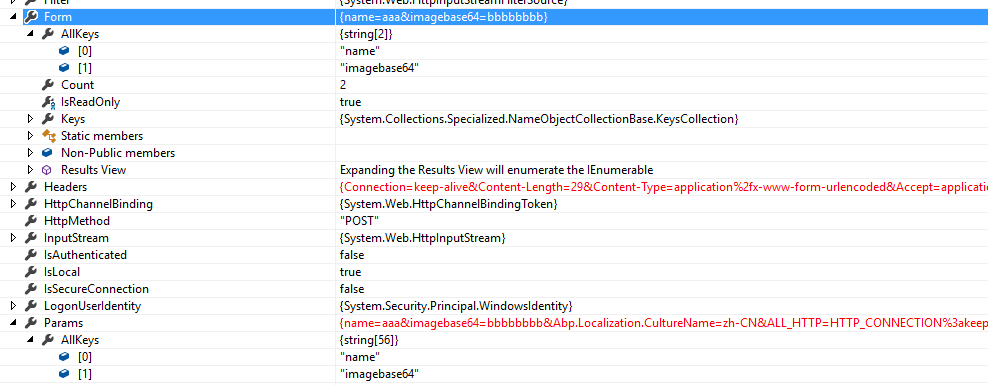Screen dimensions: 988x385
Task: Click the System.Web.HttpInputStream value
Action: click(423, 238)
